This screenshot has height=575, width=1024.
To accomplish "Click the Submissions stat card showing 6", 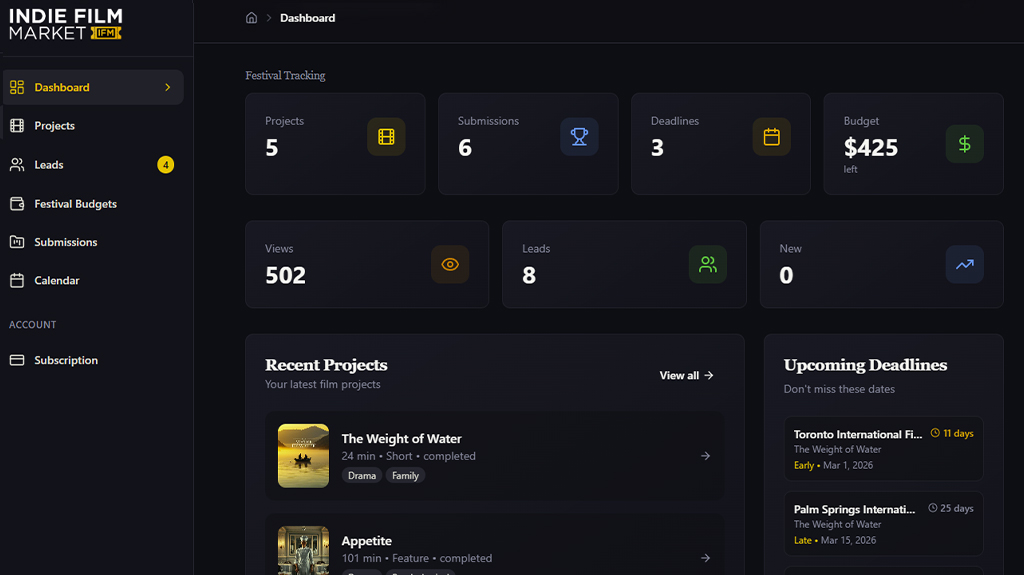I will tap(528, 144).
